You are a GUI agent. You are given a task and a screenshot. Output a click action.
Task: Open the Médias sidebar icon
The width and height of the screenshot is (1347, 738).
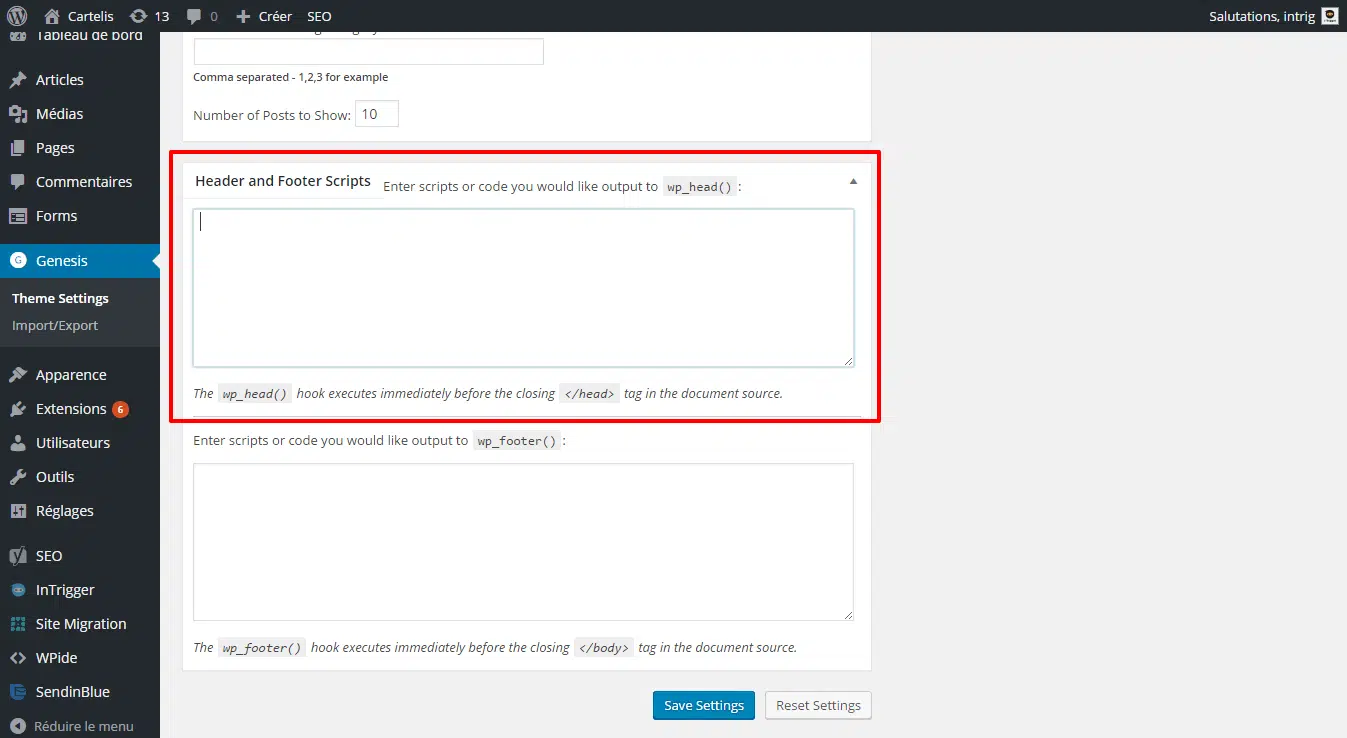click(17, 114)
